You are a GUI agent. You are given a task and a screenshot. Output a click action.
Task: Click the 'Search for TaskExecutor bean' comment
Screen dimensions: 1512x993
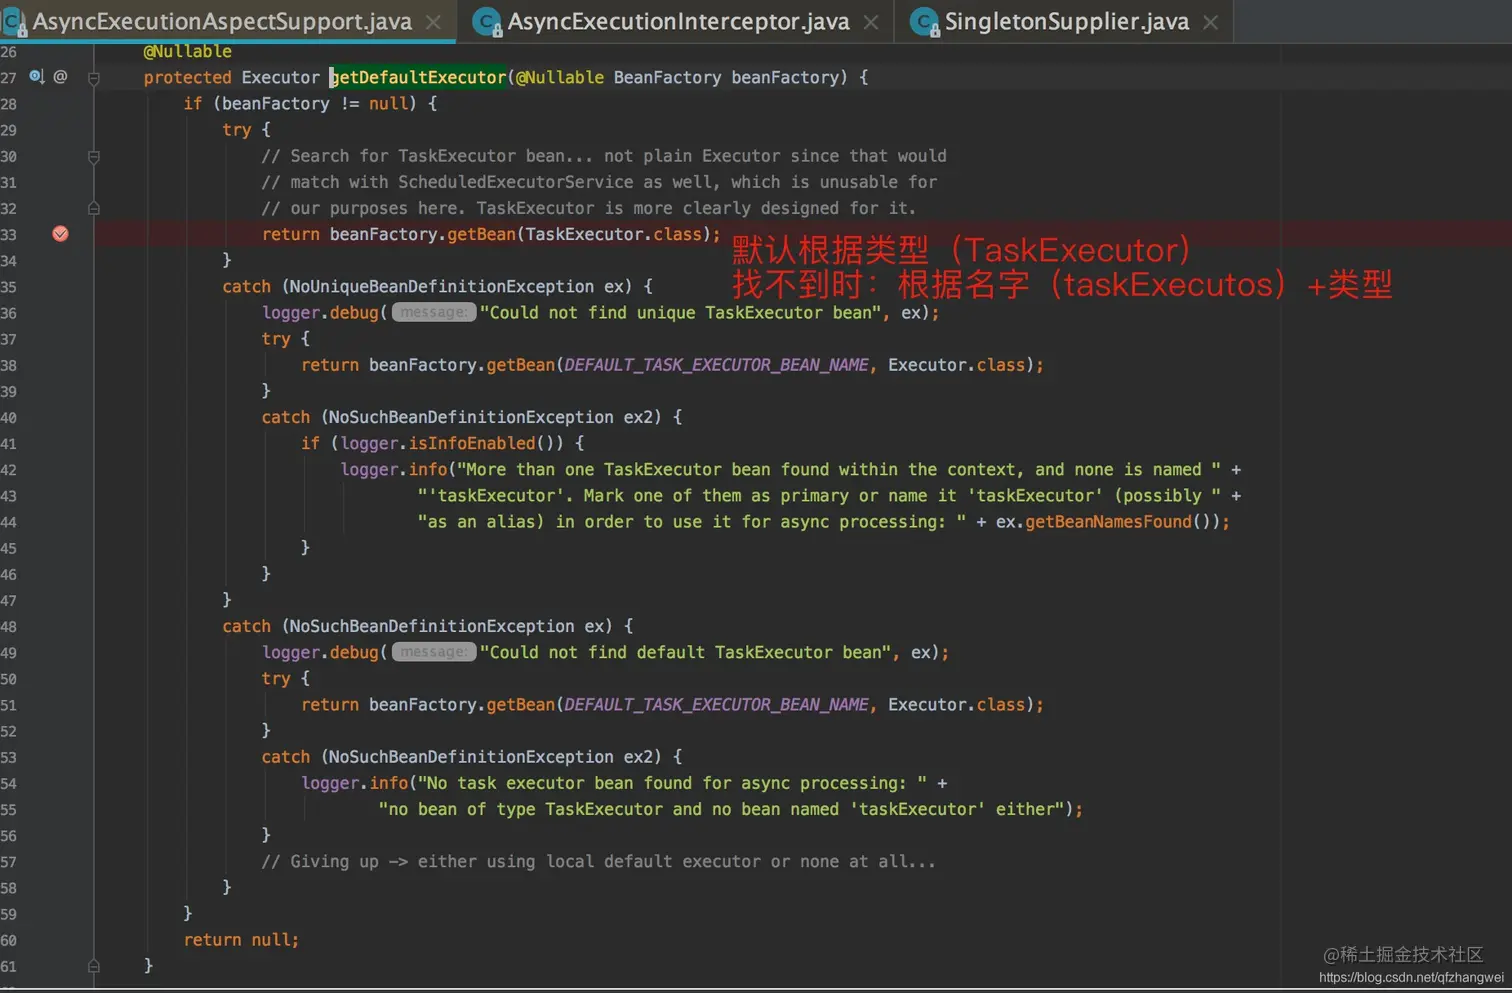tap(604, 156)
